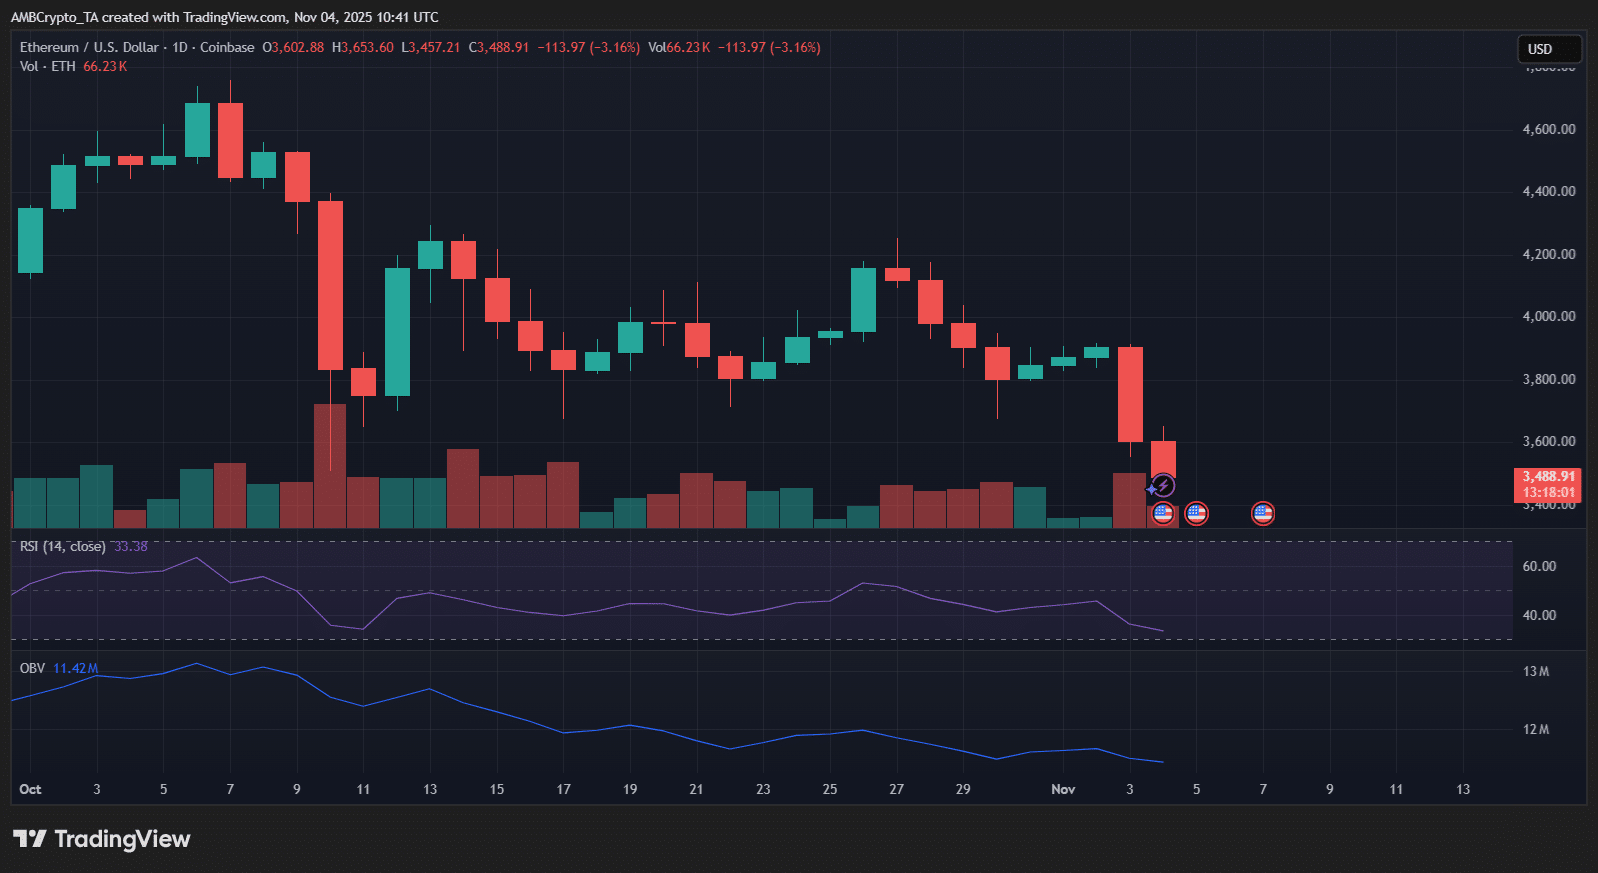Viewport: 1598px width, 873px height.
Task: Click the red current price label 3,488.91
Action: click(x=1548, y=484)
